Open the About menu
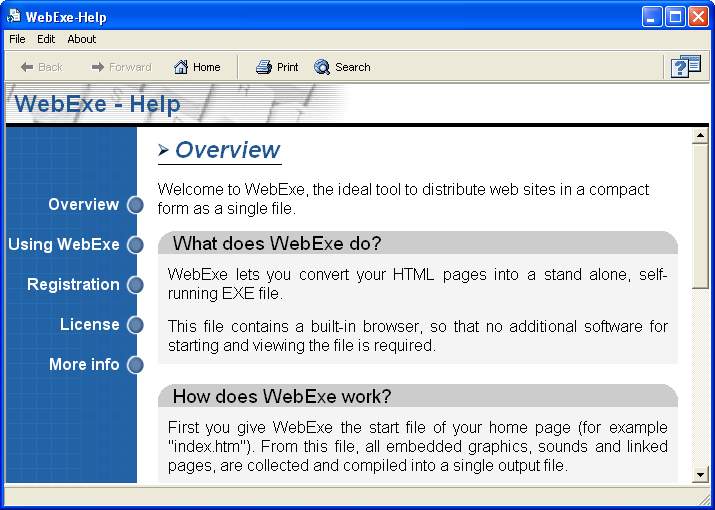The image size is (715, 510). [x=82, y=39]
